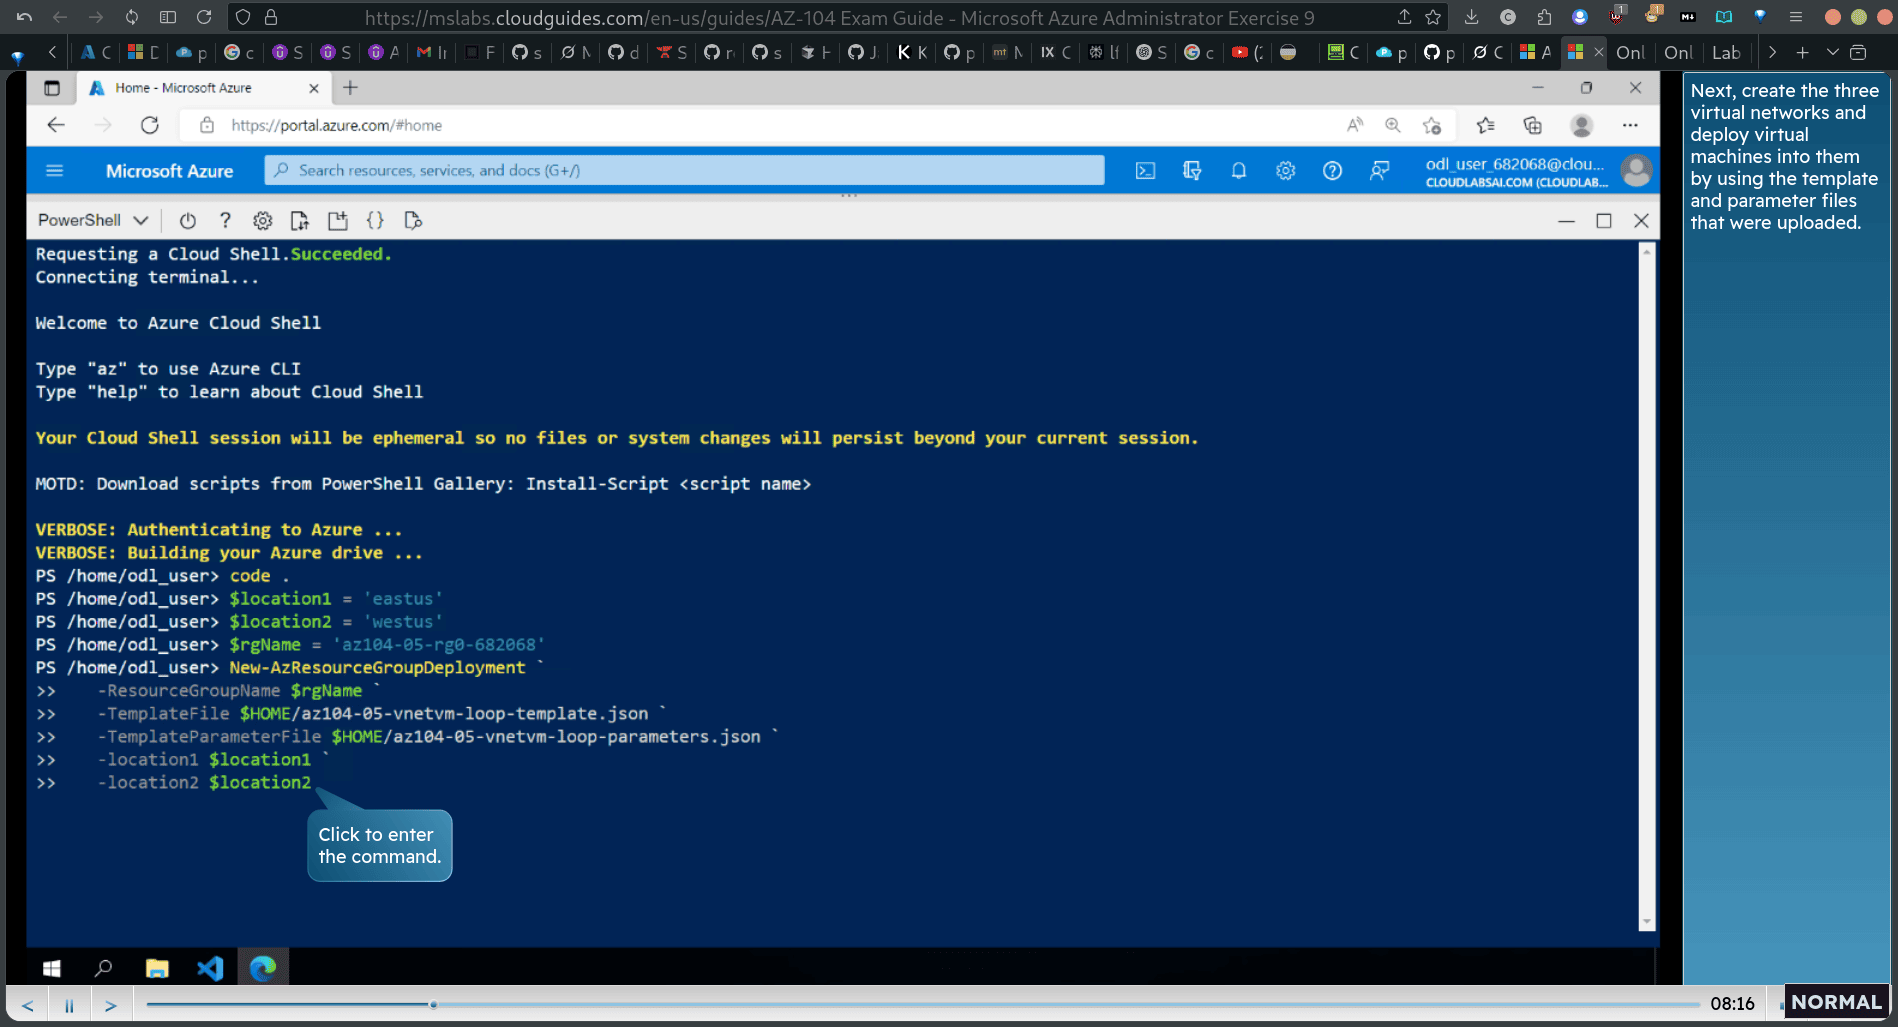The height and width of the screenshot is (1027, 1898).
Task: Click end of -location2 $location2 command line
Action: pyautogui.click(x=313, y=783)
